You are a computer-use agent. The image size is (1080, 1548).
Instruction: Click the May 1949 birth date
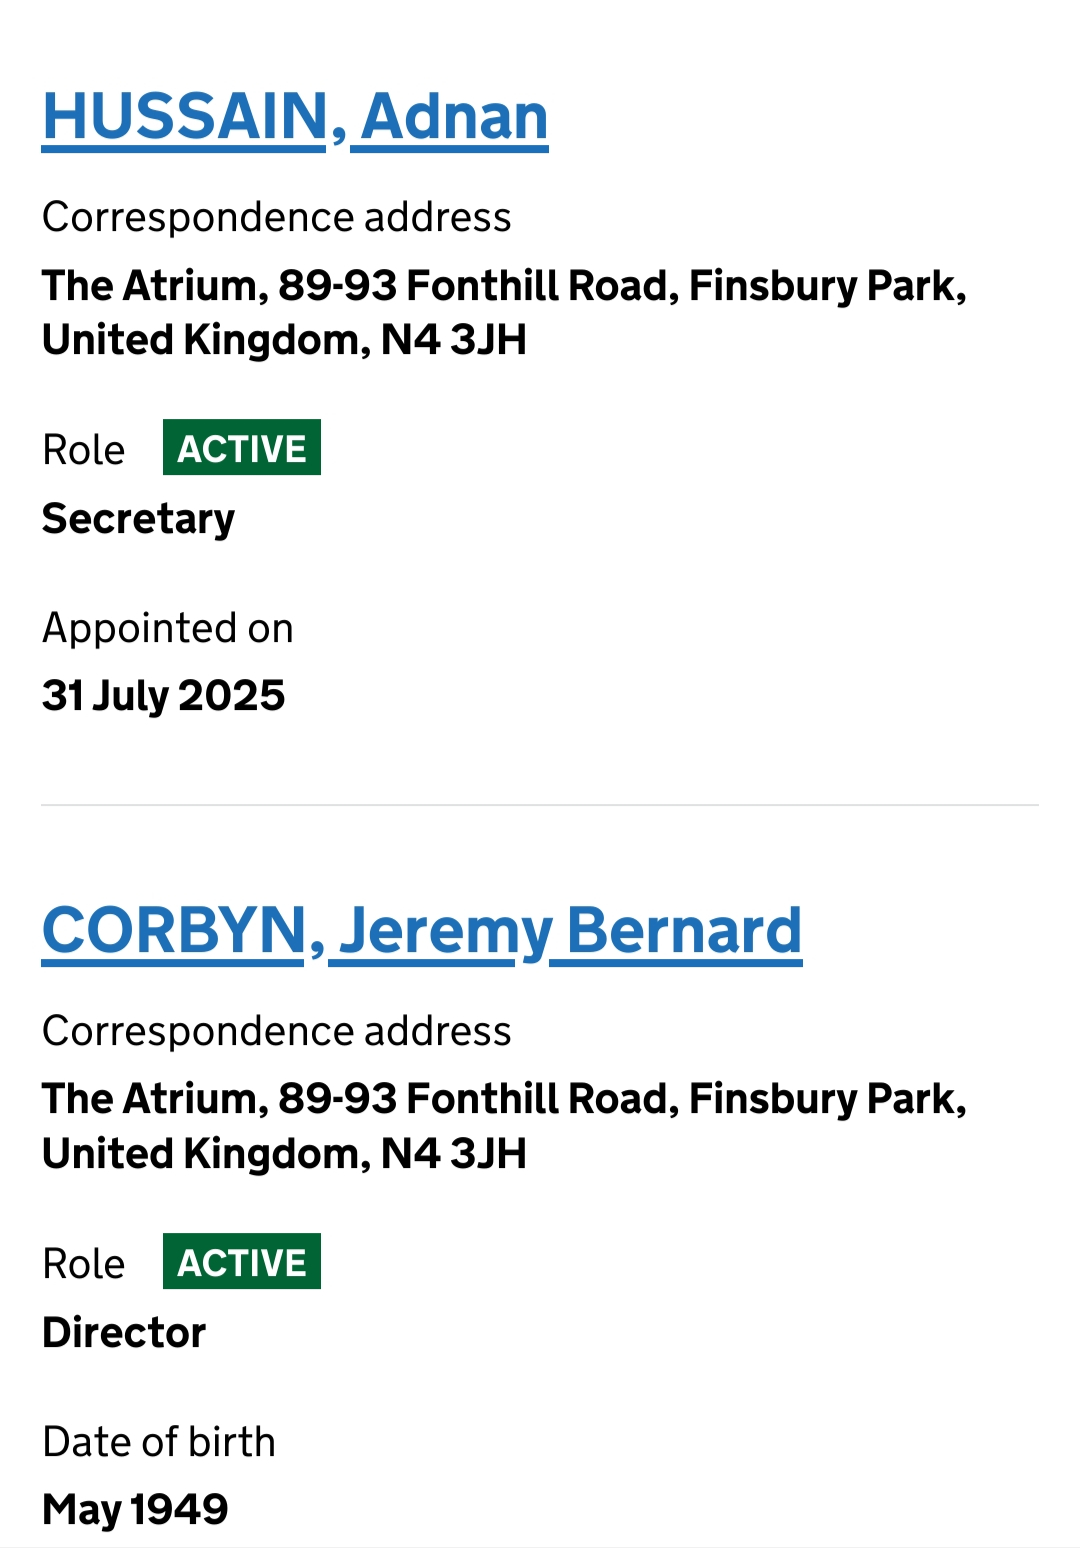pyautogui.click(x=135, y=1509)
